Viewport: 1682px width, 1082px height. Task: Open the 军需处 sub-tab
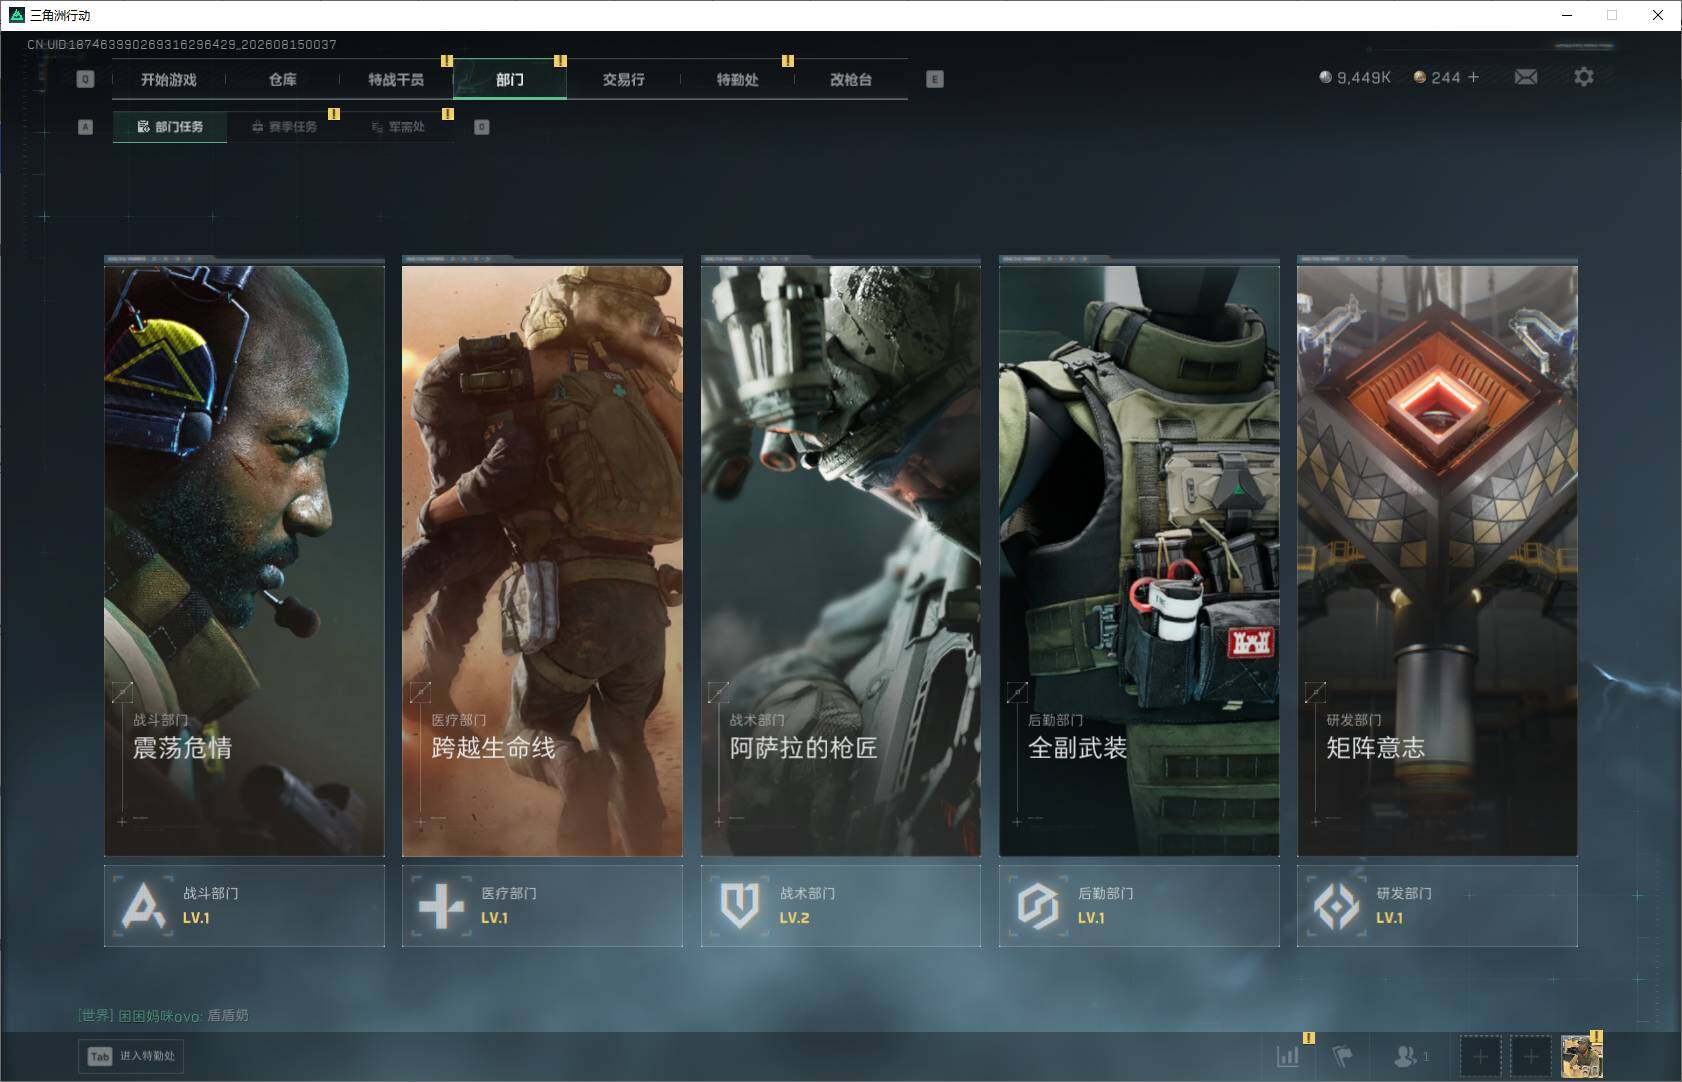click(398, 127)
